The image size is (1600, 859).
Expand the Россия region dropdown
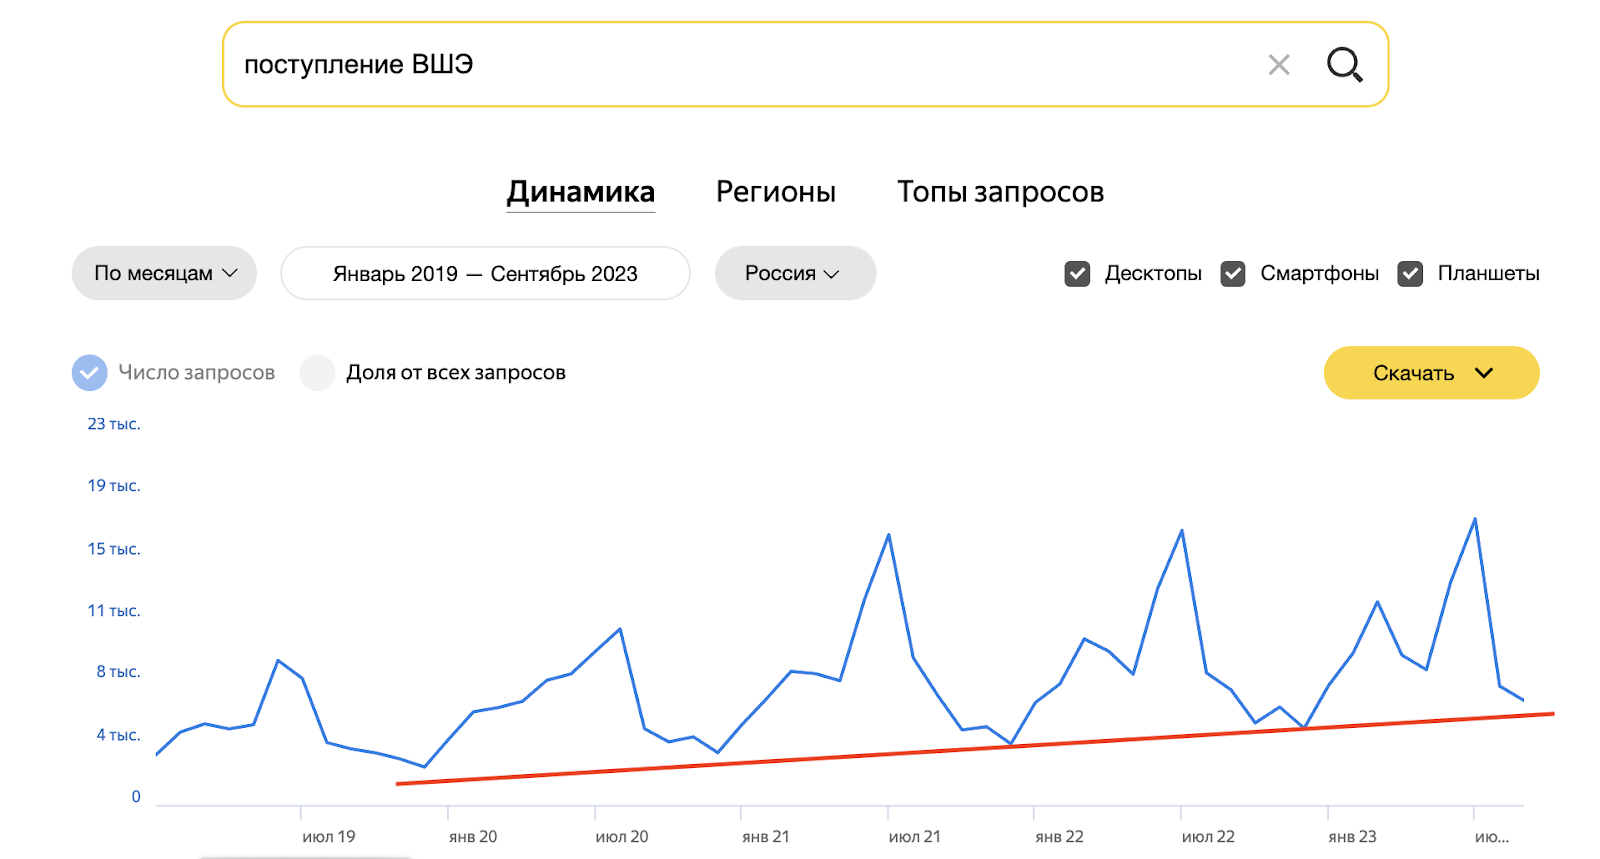pyautogui.click(x=795, y=273)
